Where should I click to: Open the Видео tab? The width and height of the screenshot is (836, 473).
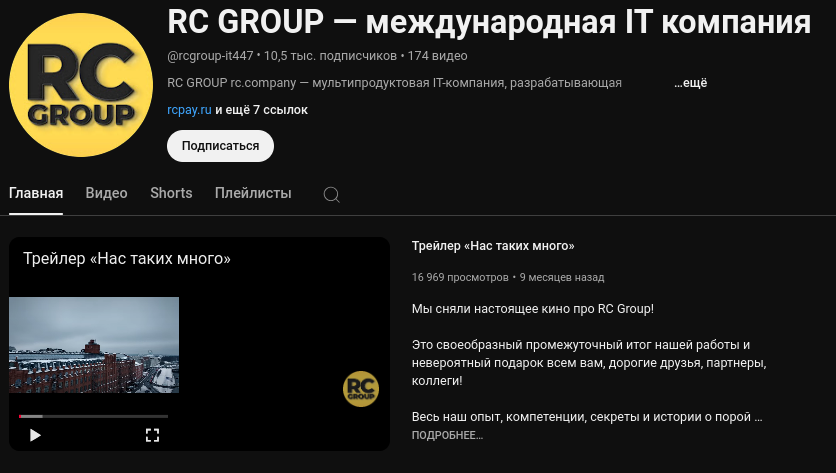pos(107,193)
